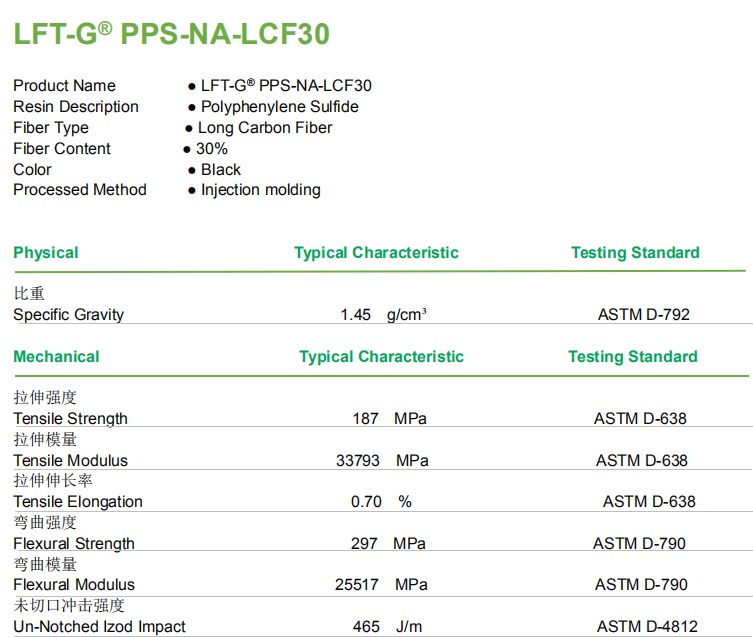The height and width of the screenshot is (637, 753).
Task: Click 'Testing Standard' heading in Physical section
Action: click(635, 253)
